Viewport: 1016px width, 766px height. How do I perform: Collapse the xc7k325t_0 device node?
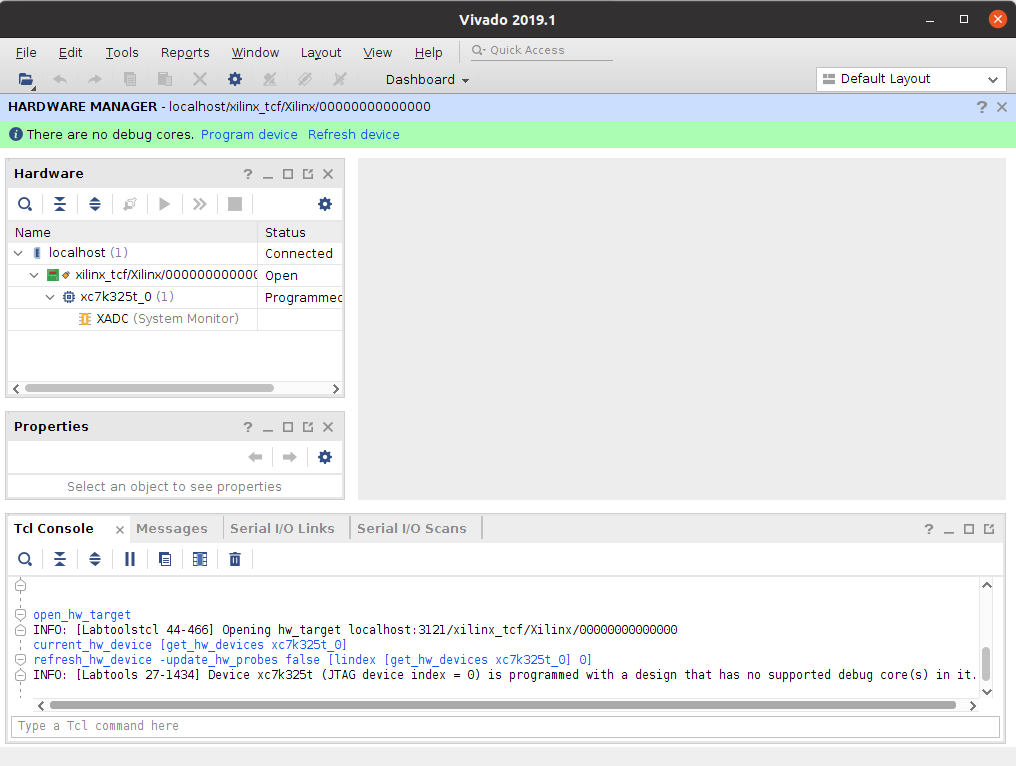(50, 297)
